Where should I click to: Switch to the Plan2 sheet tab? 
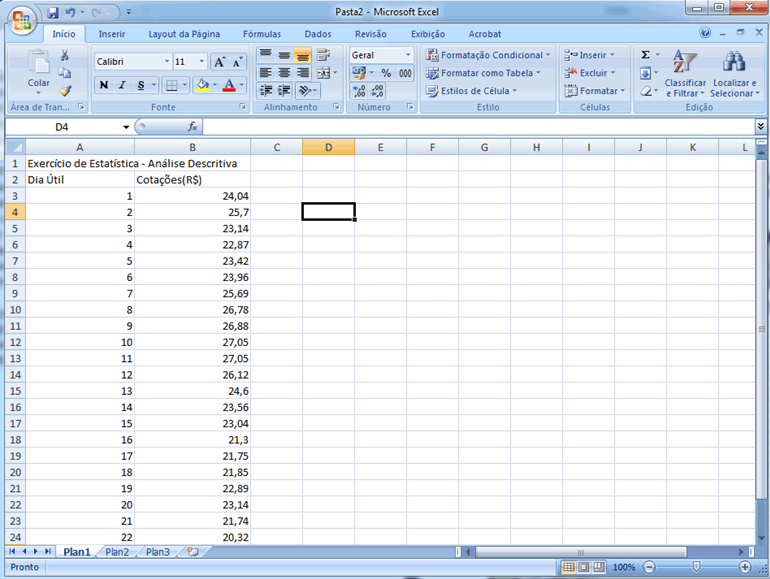point(117,551)
